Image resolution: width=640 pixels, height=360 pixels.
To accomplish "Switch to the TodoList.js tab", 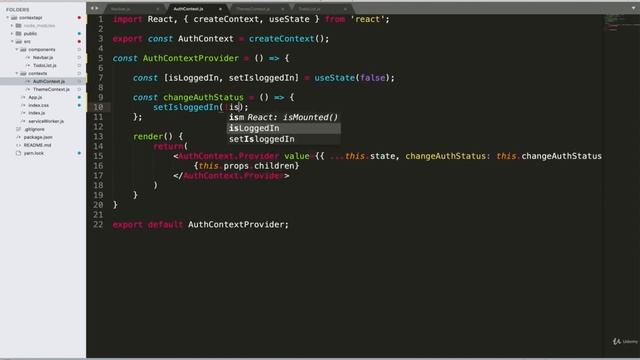I will [x=322, y=9].
